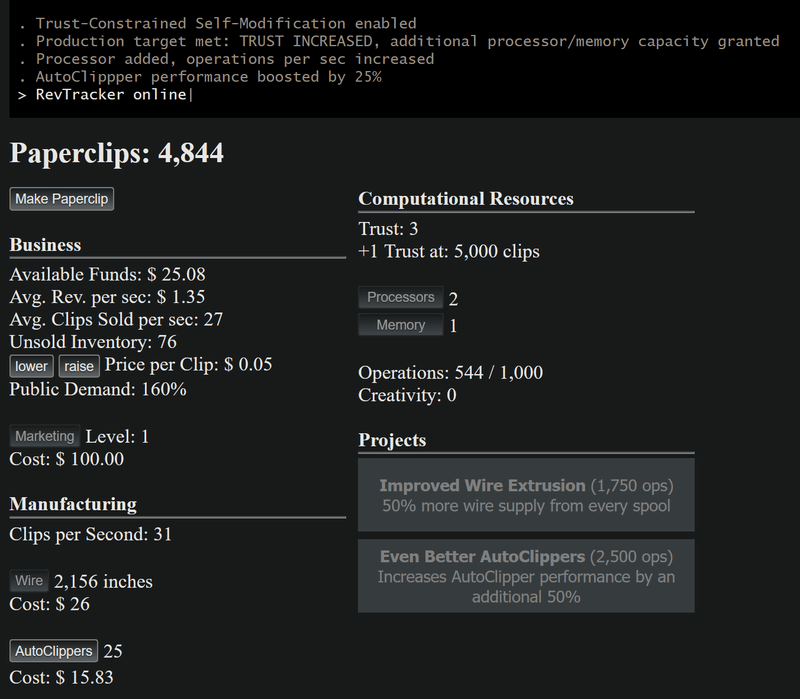Select the Improved Wire Extrusion project

(x=526, y=495)
